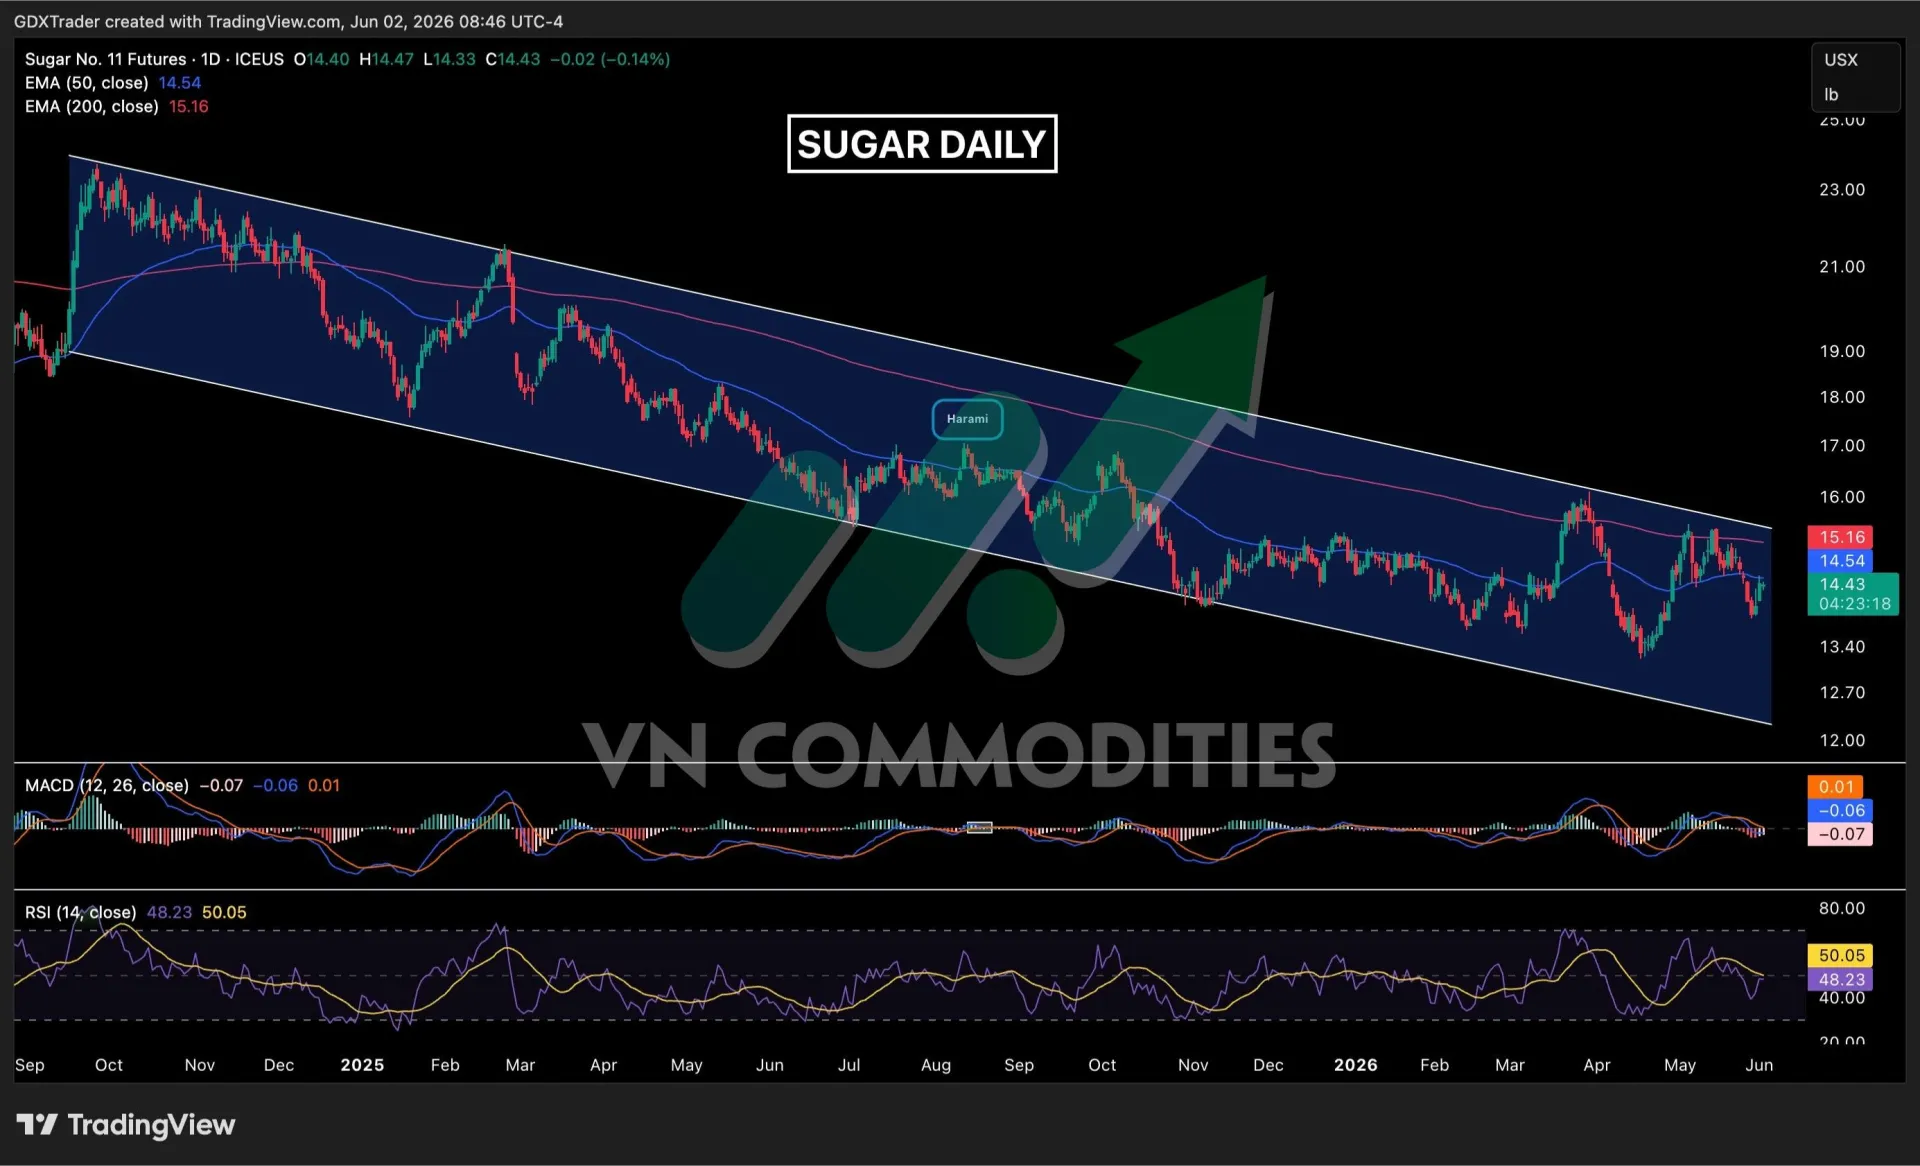Open the Sugar No. 11 Futures symbol legend

coord(154,59)
